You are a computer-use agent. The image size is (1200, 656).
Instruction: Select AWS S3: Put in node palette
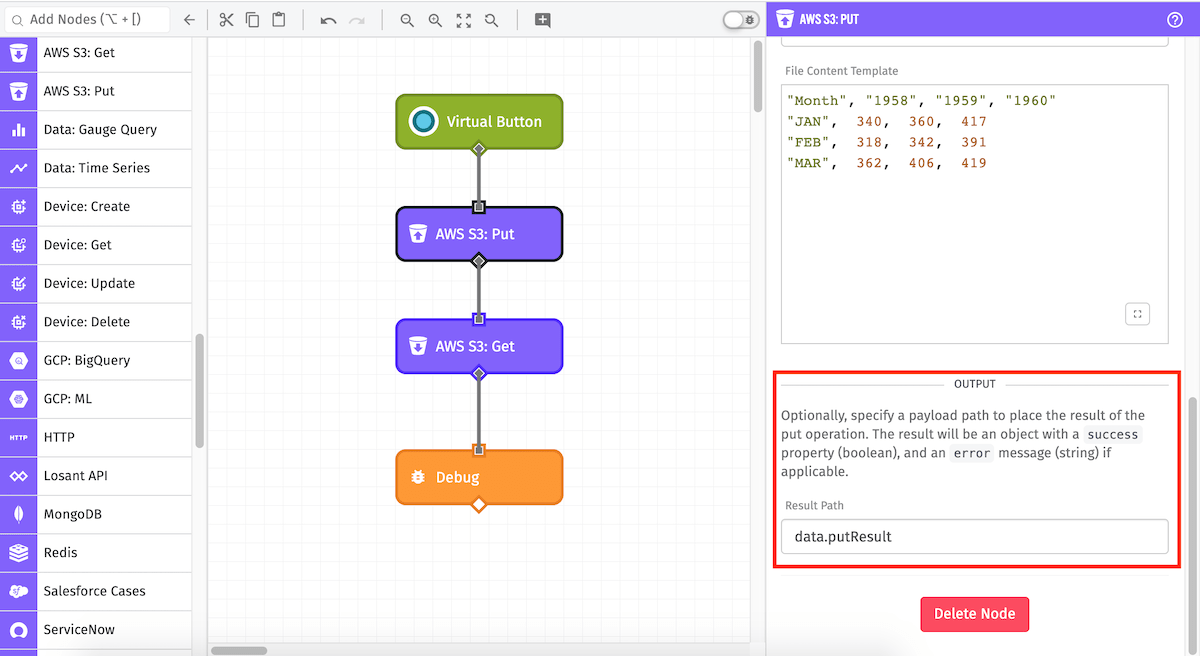(x=96, y=91)
